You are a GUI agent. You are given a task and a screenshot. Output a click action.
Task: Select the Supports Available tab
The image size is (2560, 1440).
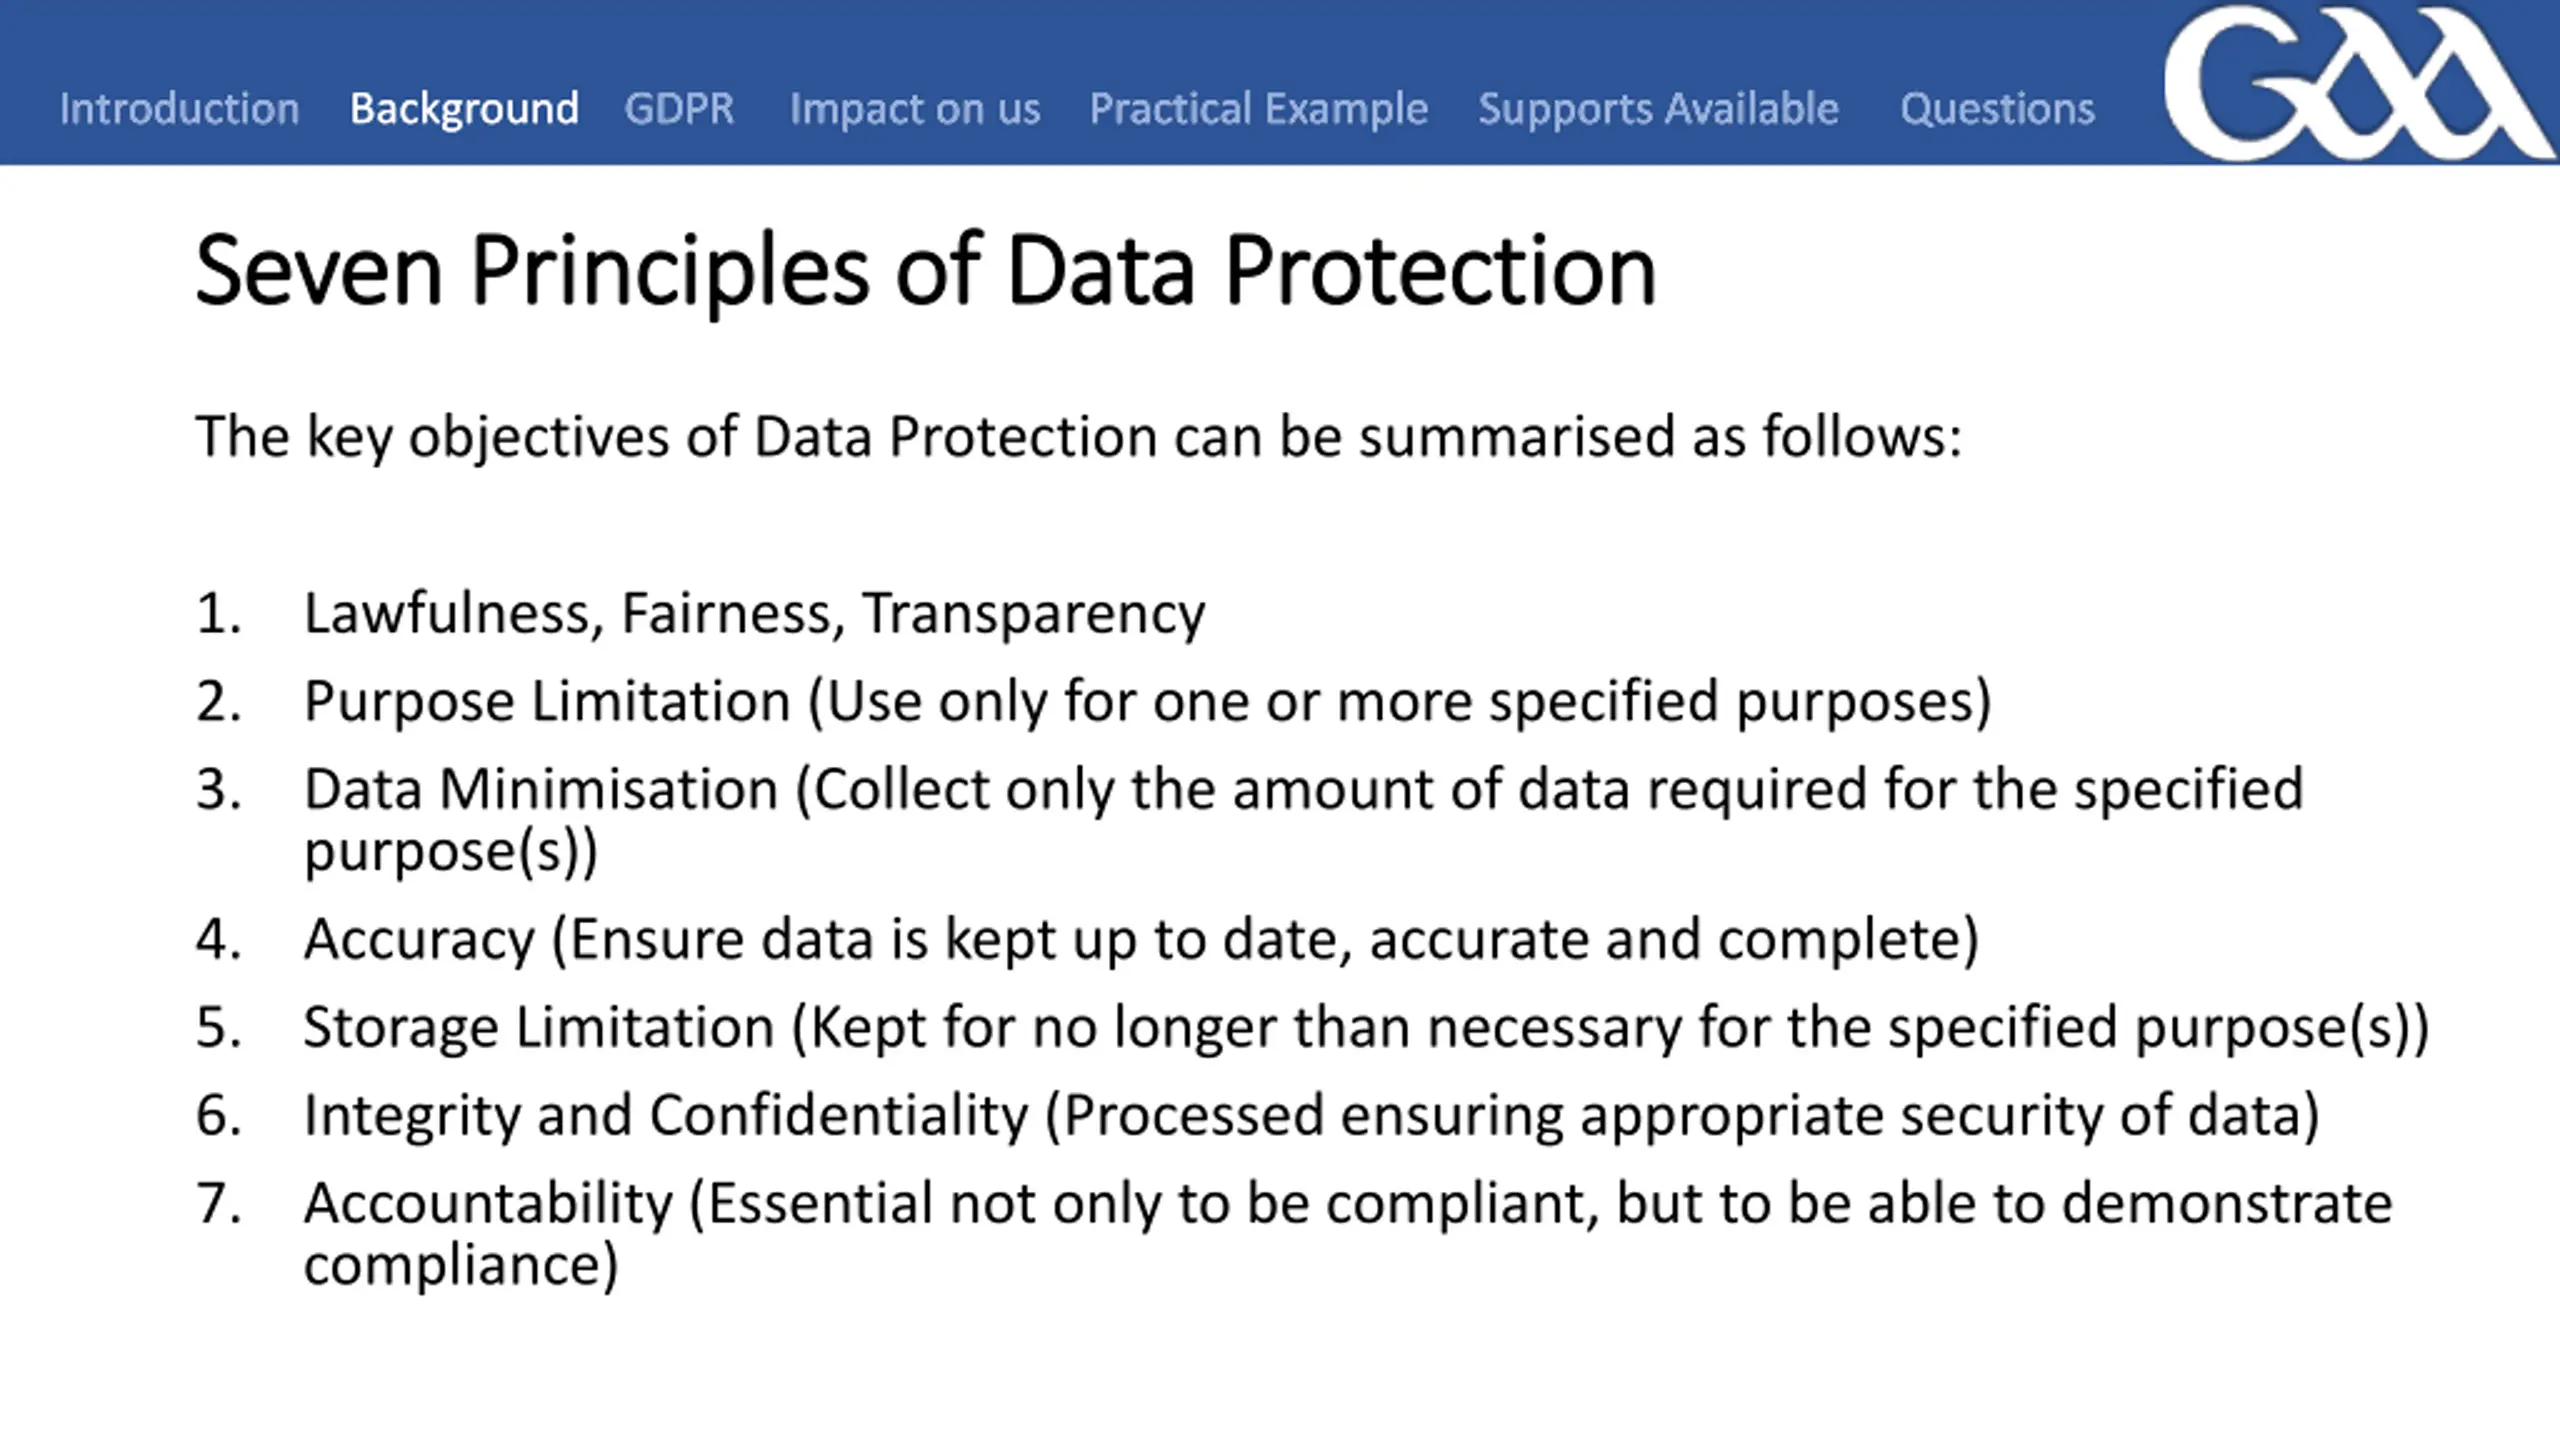click(x=1658, y=110)
